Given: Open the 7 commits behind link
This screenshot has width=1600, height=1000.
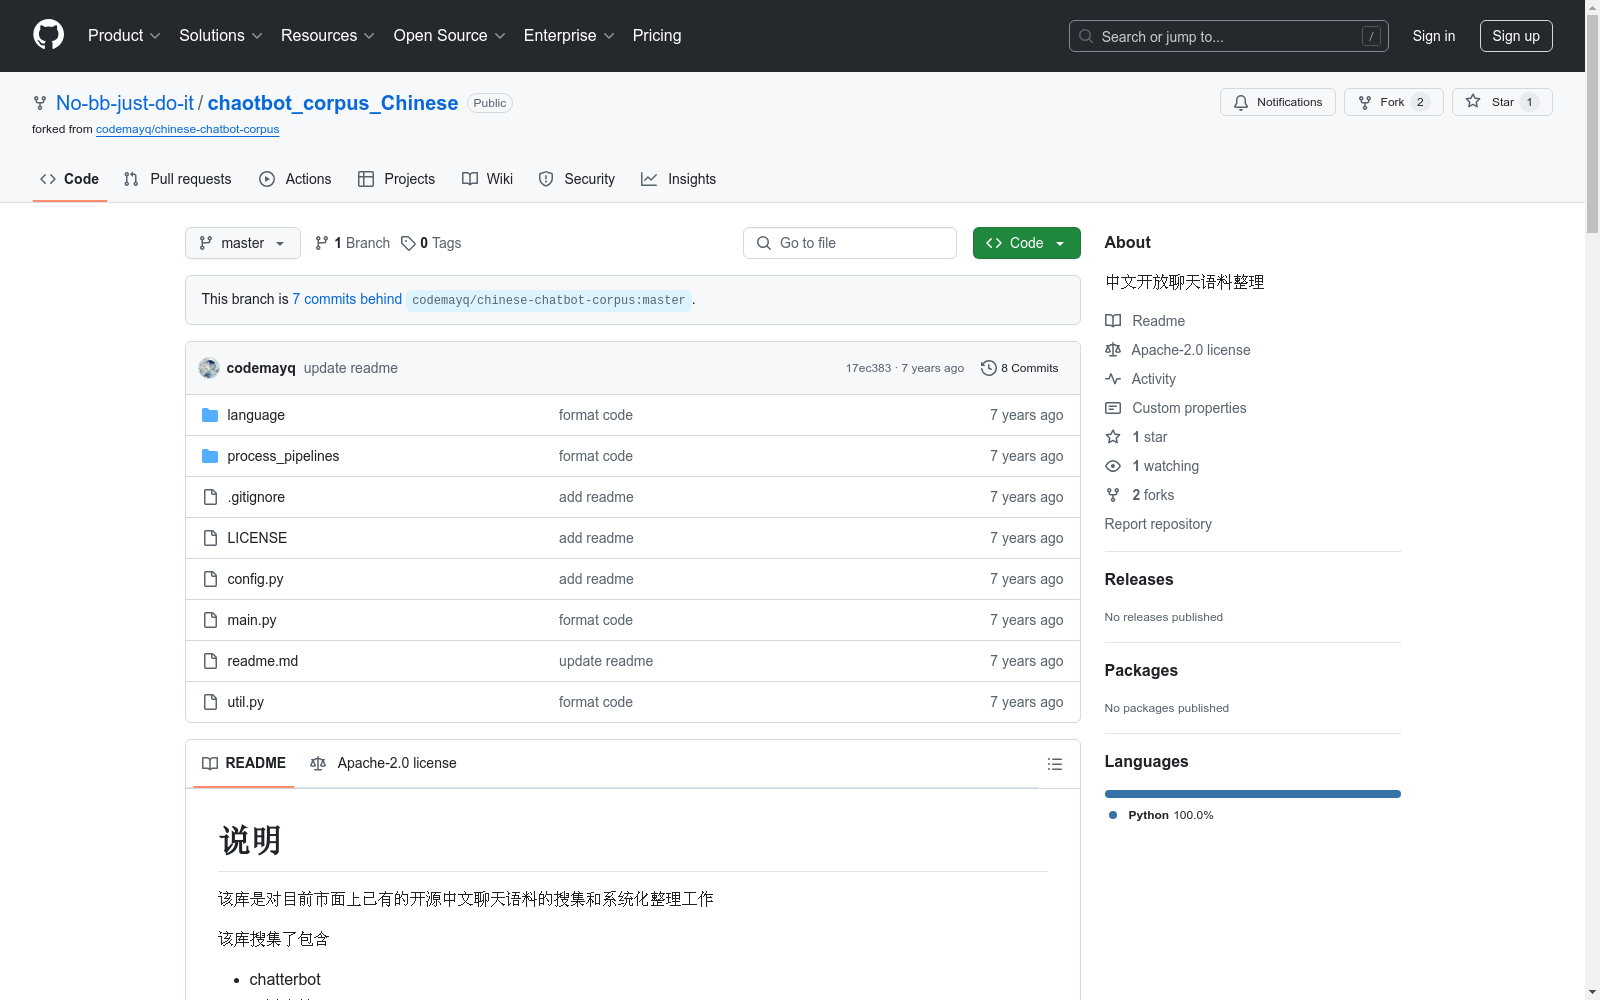Looking at the screenshot, I should click(347, 299).
